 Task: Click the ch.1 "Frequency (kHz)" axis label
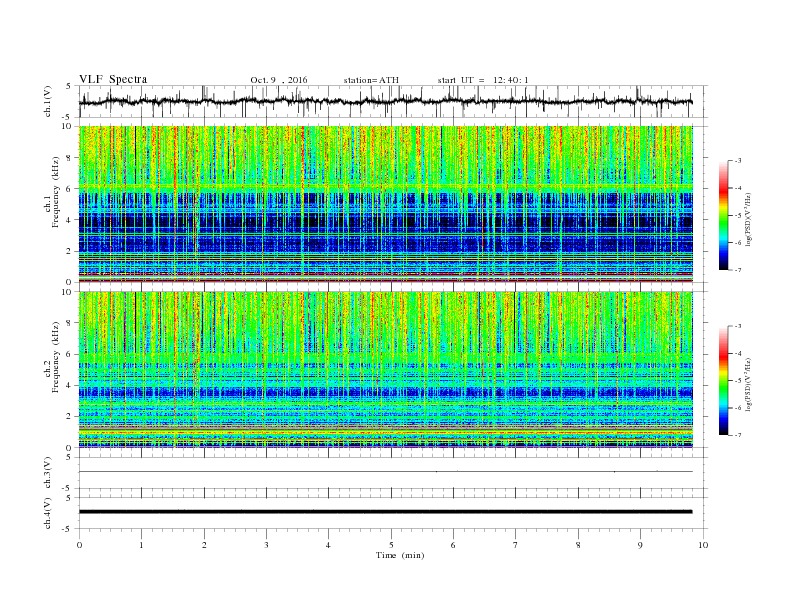click(55, 192)
